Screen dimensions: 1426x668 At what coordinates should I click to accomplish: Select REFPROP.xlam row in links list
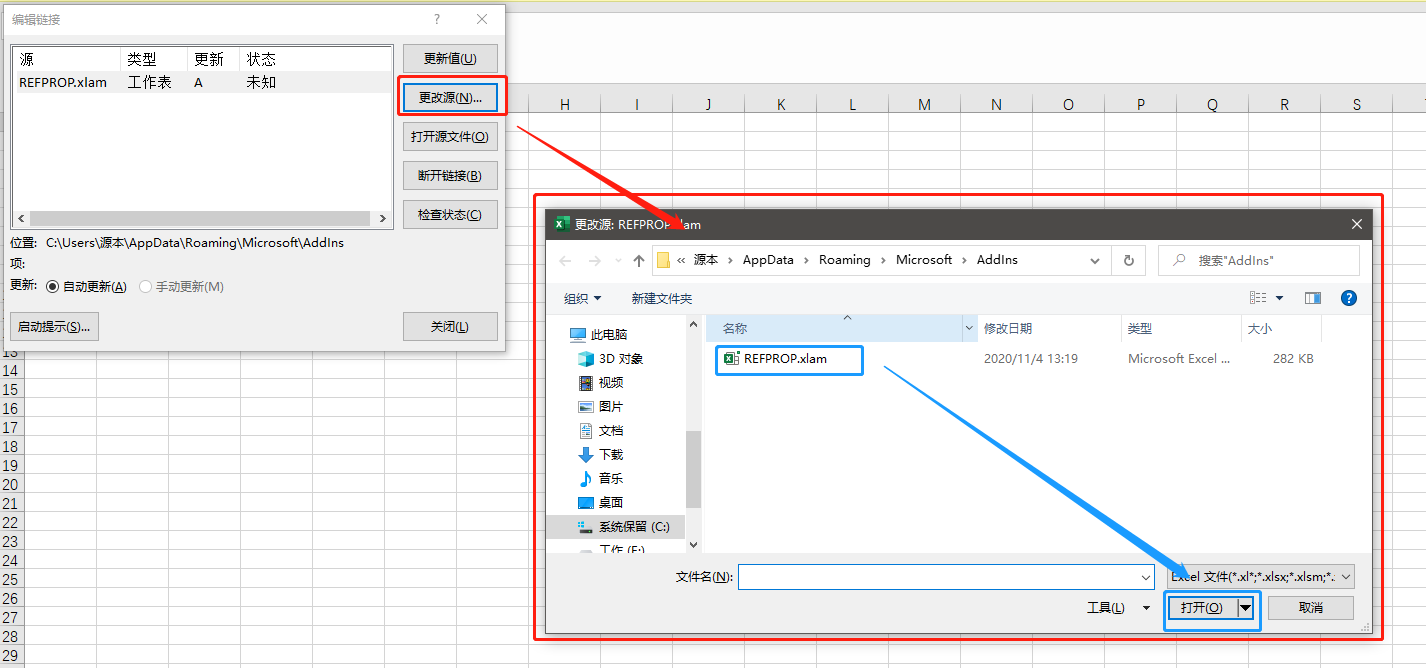point(202,82)
